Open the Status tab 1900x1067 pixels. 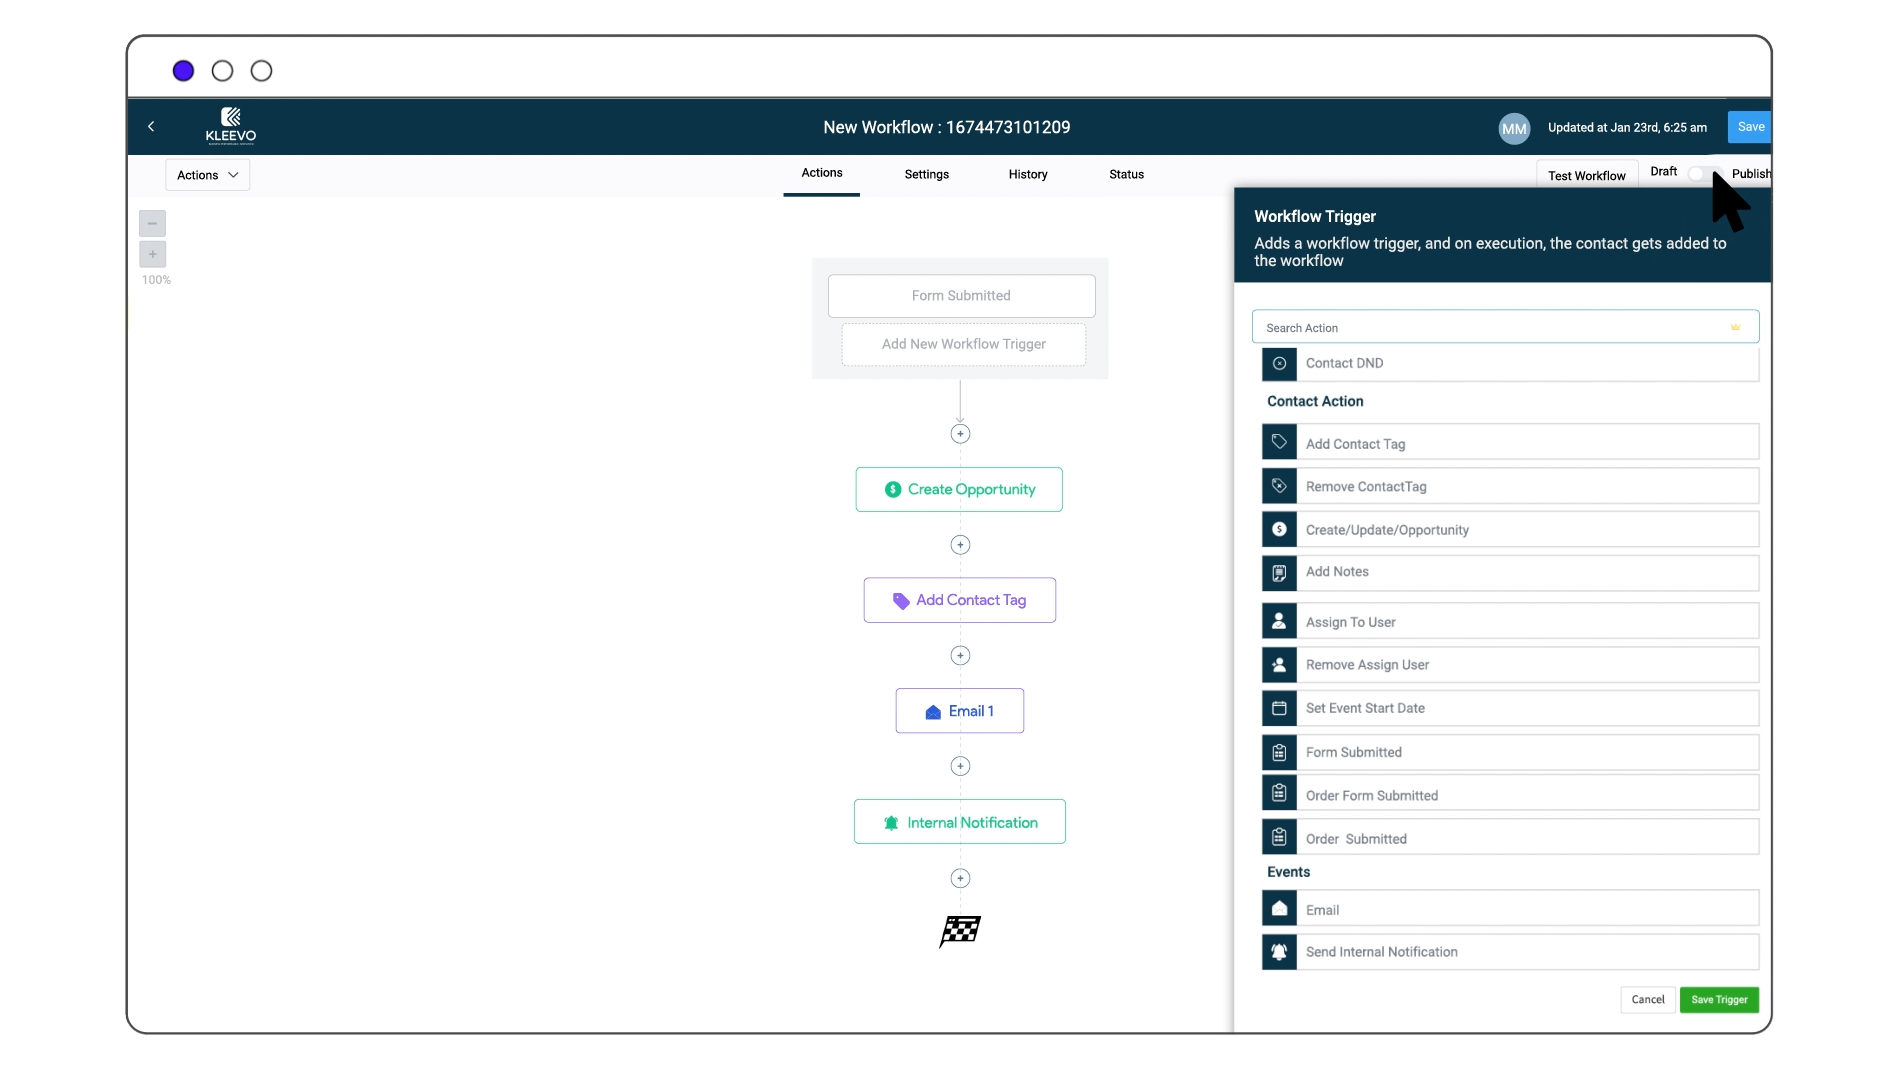[x=1126, y=174]
